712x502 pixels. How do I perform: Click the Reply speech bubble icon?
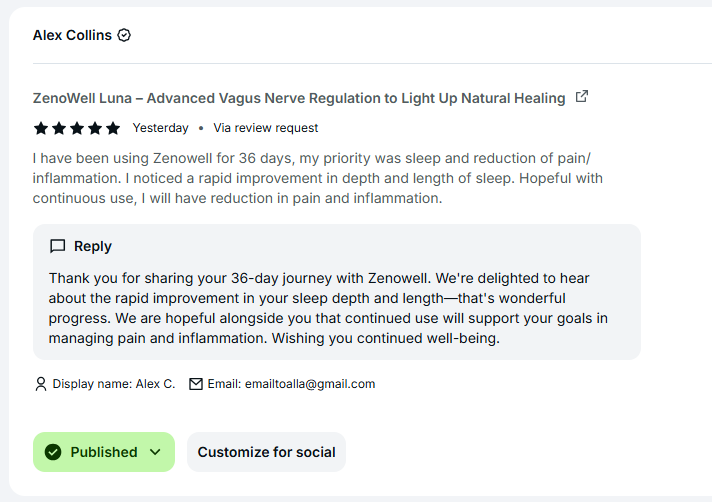58,246
